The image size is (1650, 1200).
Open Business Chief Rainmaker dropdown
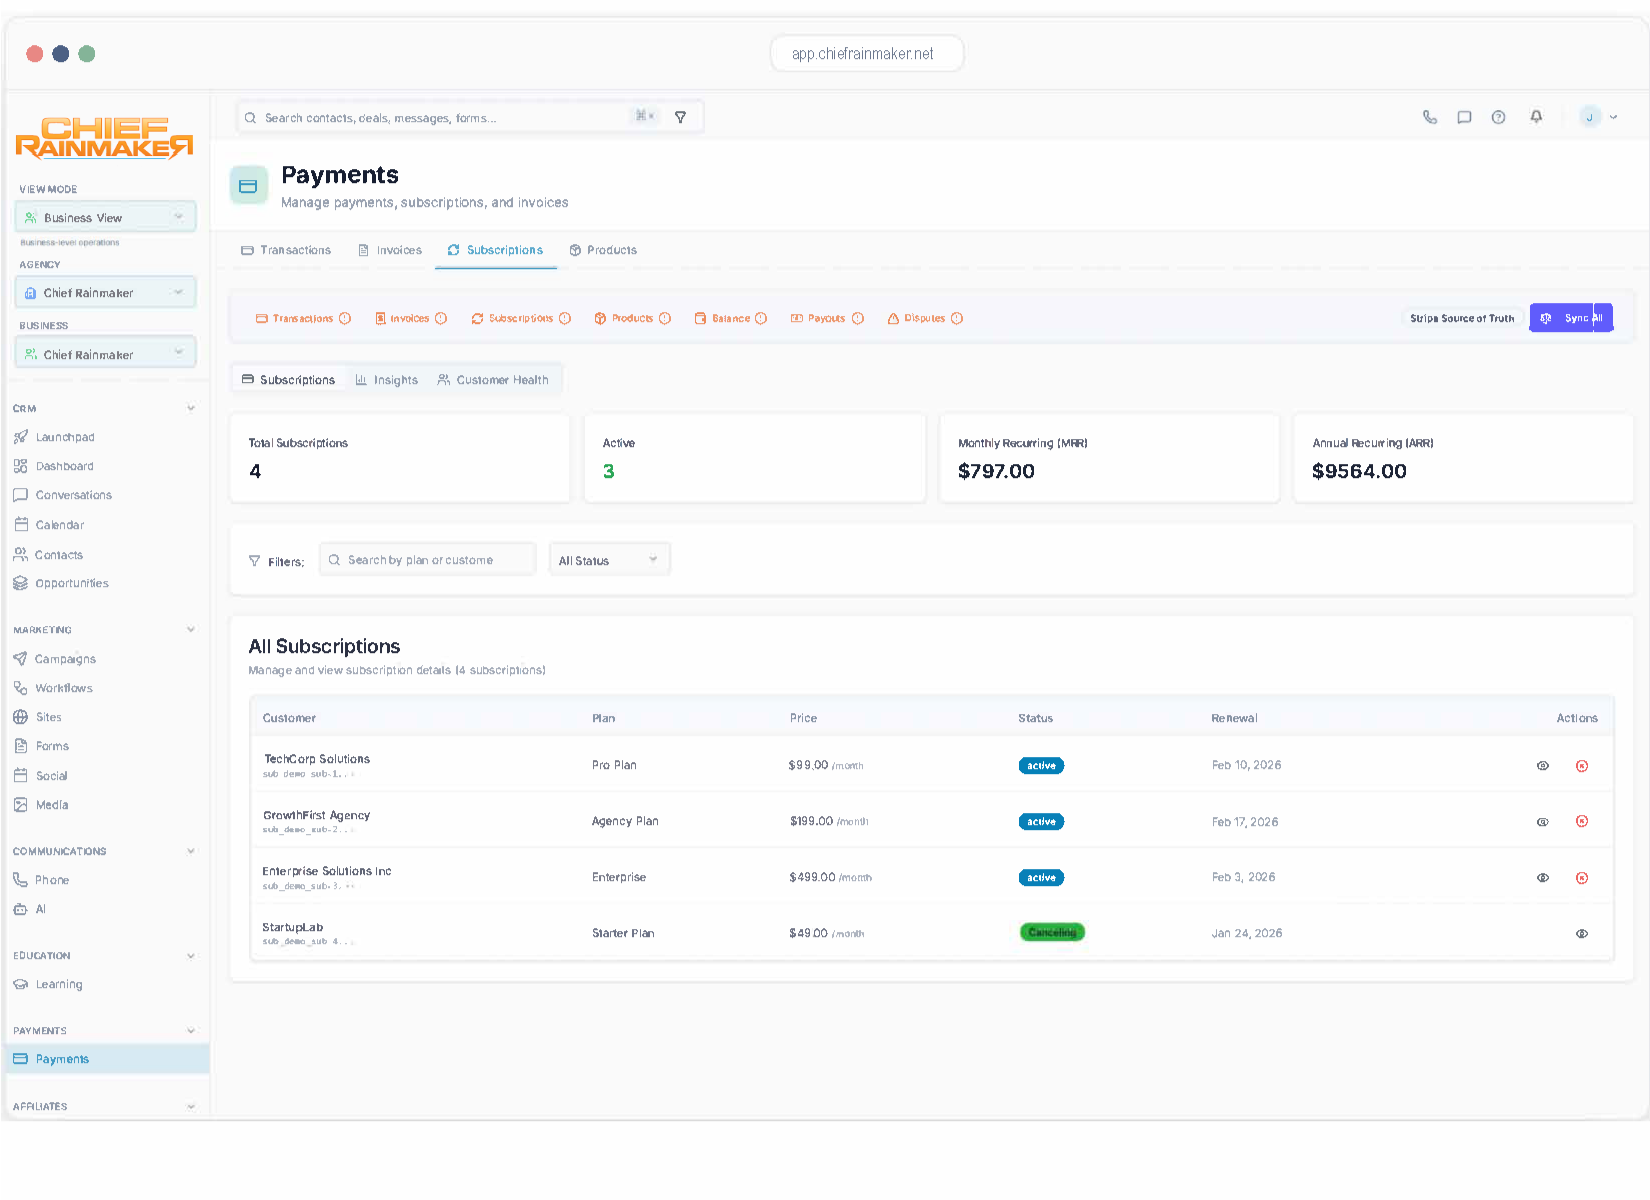pyautogui.click(x=105, y=354)
